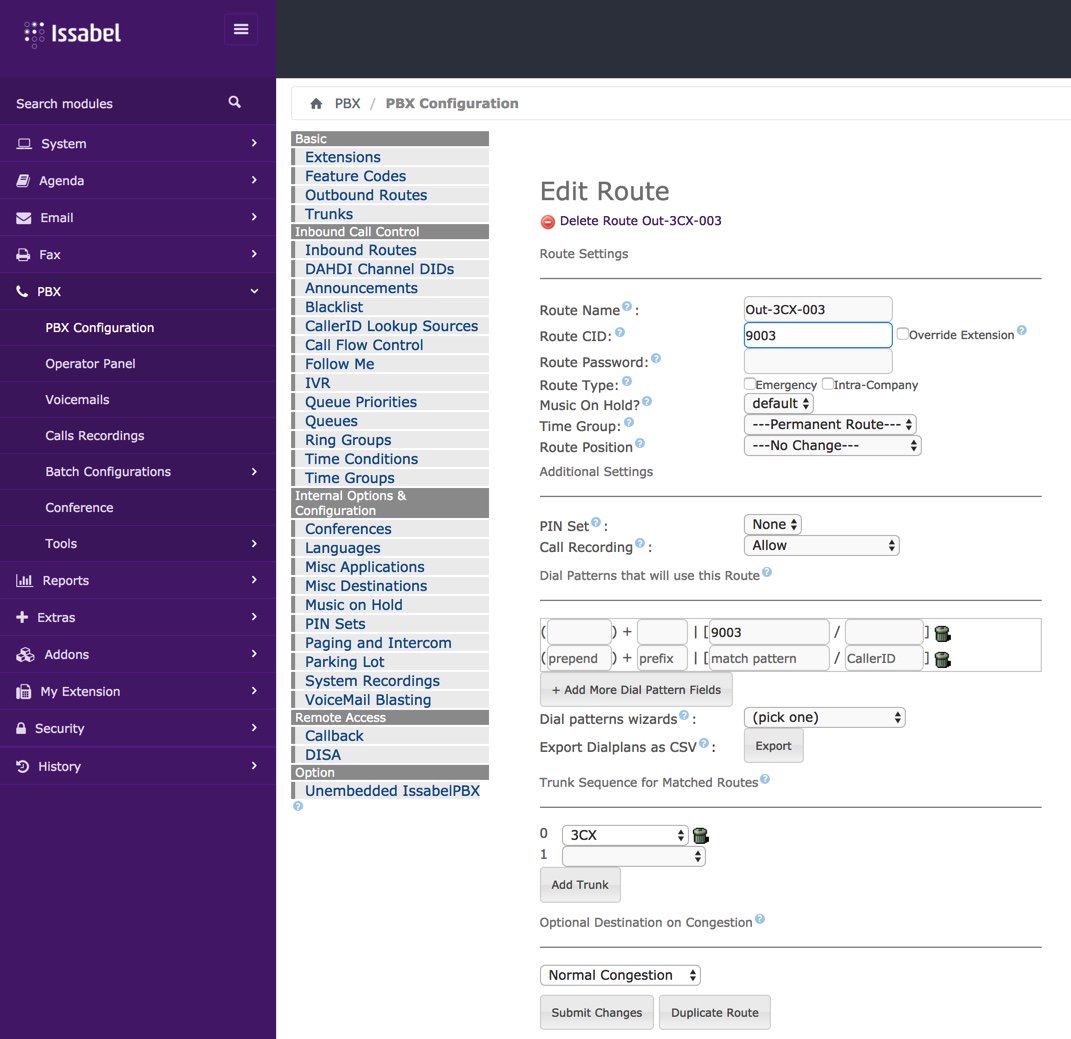The height and width of the screenshot is (1039, 1071).
Task: Open Calls Recordings in the PBX submenu
Action: (x=94, y=436)
